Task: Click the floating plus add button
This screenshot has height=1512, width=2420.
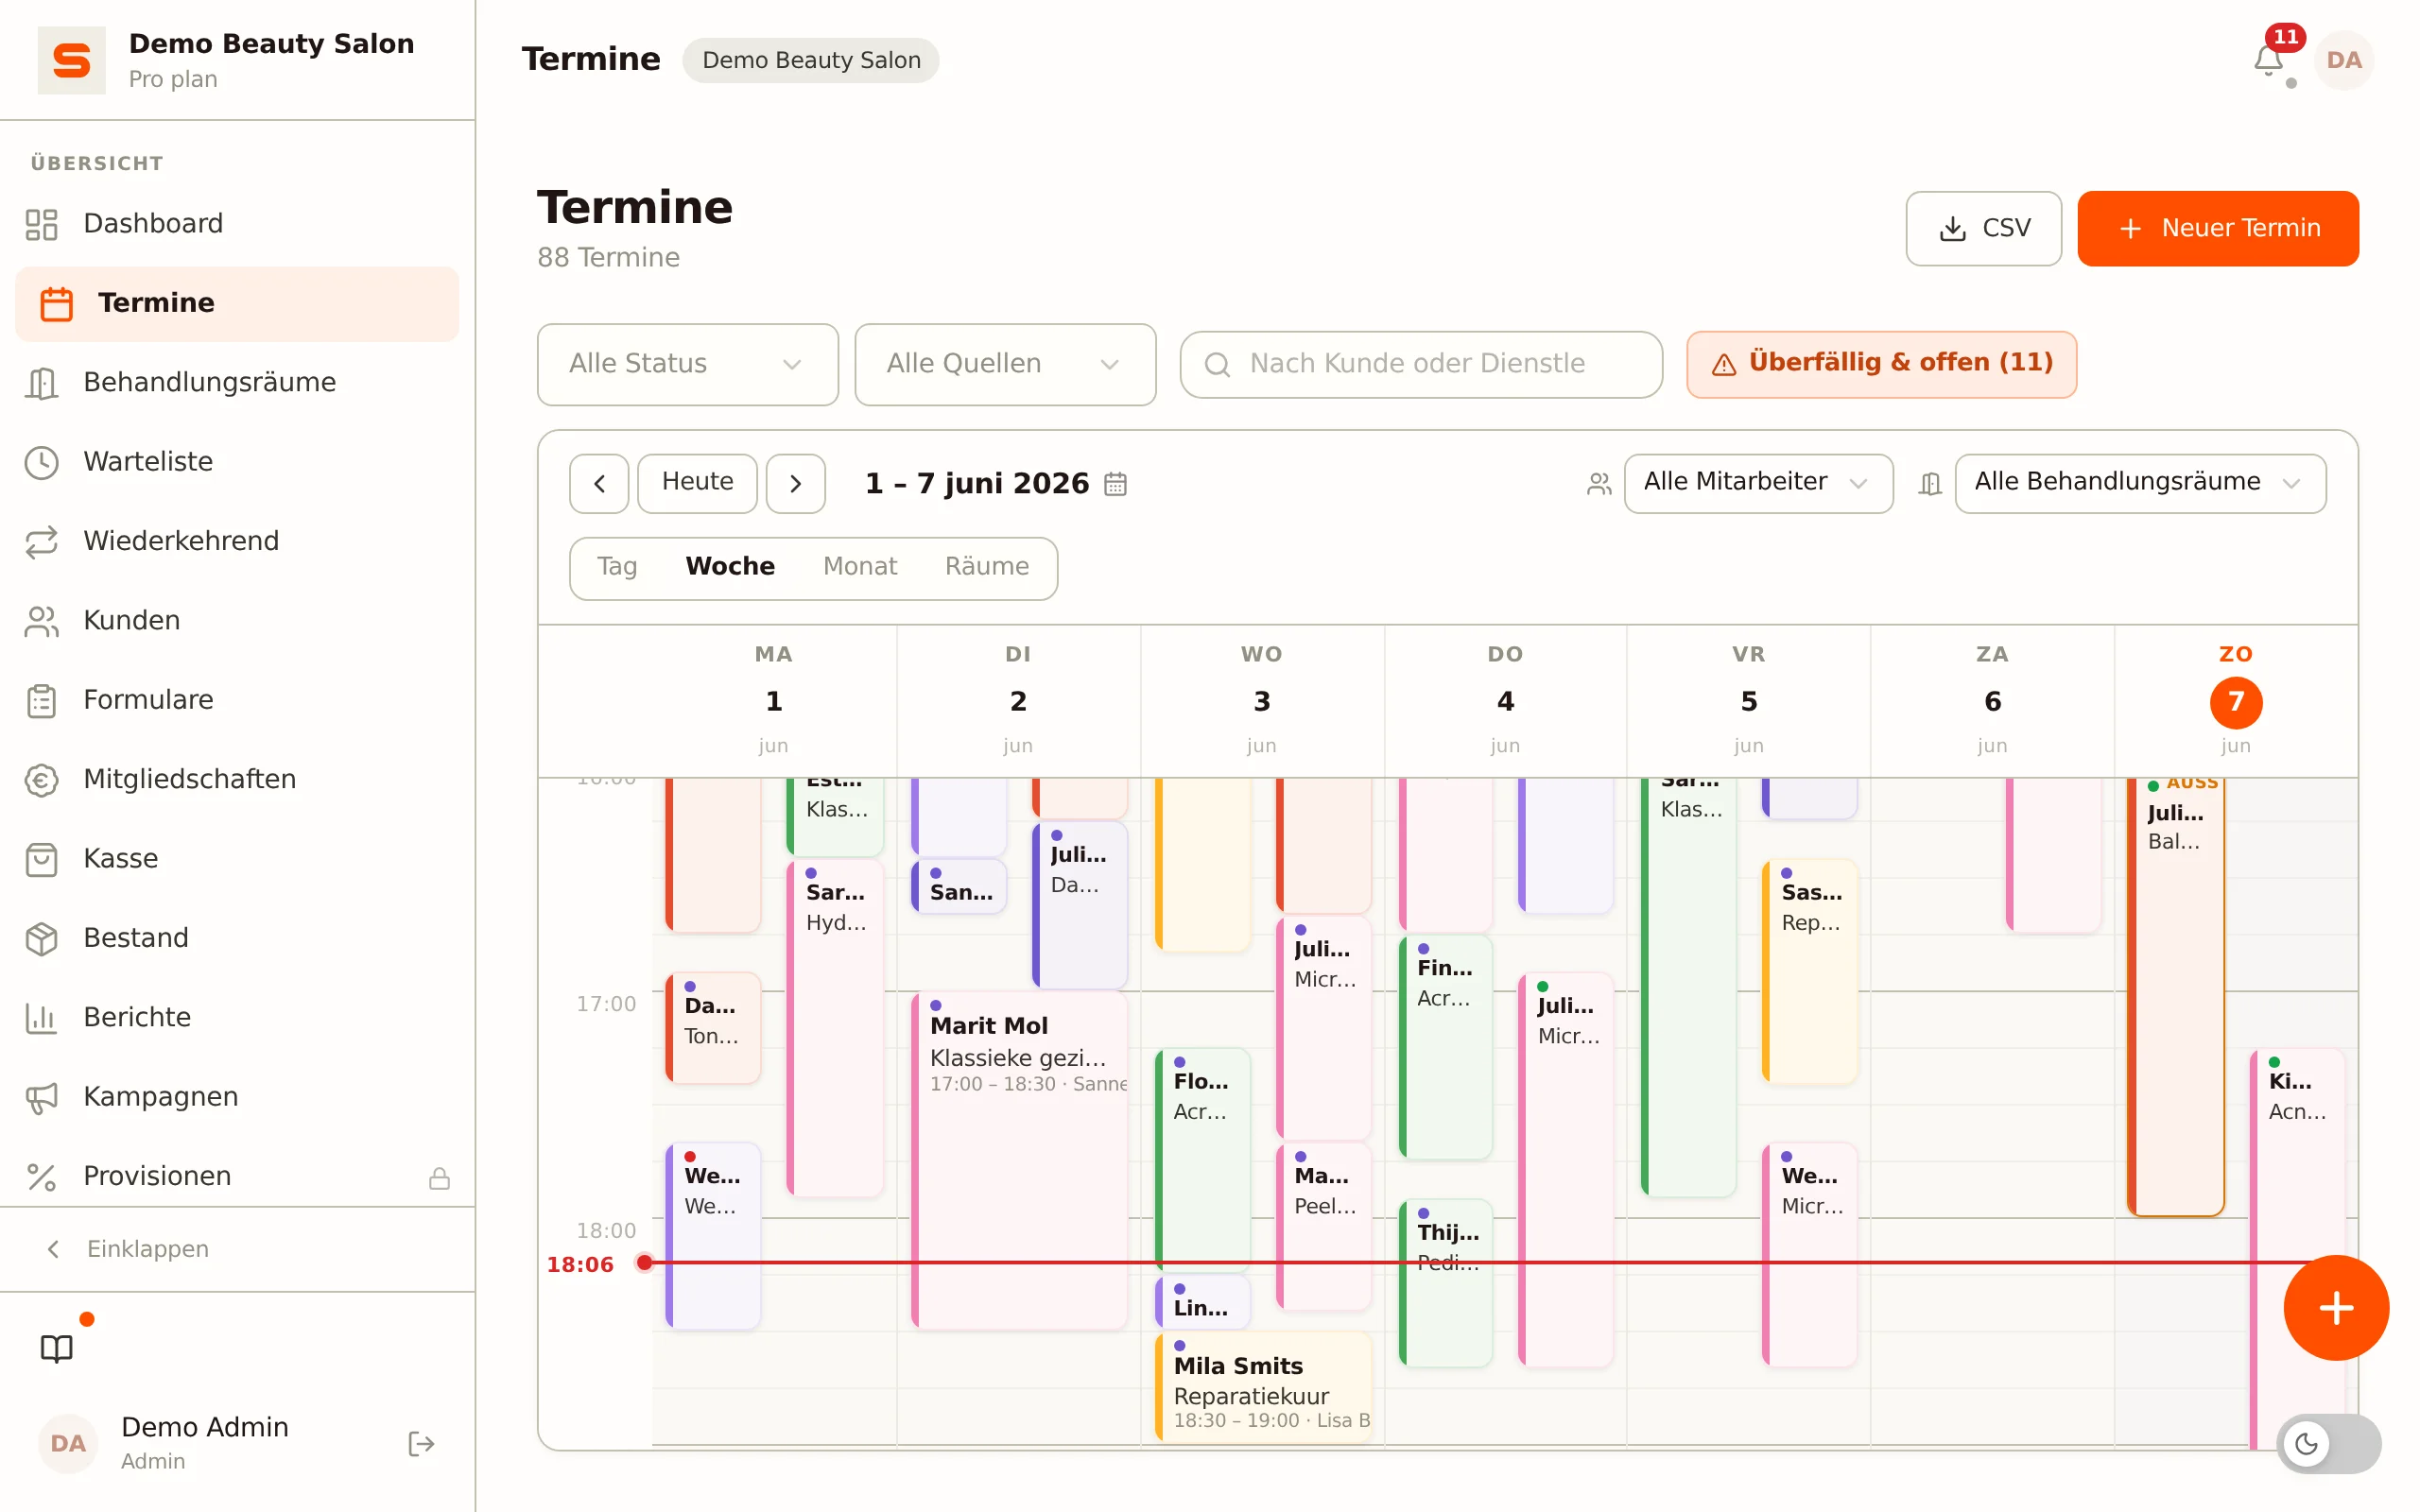Action: tap(2336, 1307)
